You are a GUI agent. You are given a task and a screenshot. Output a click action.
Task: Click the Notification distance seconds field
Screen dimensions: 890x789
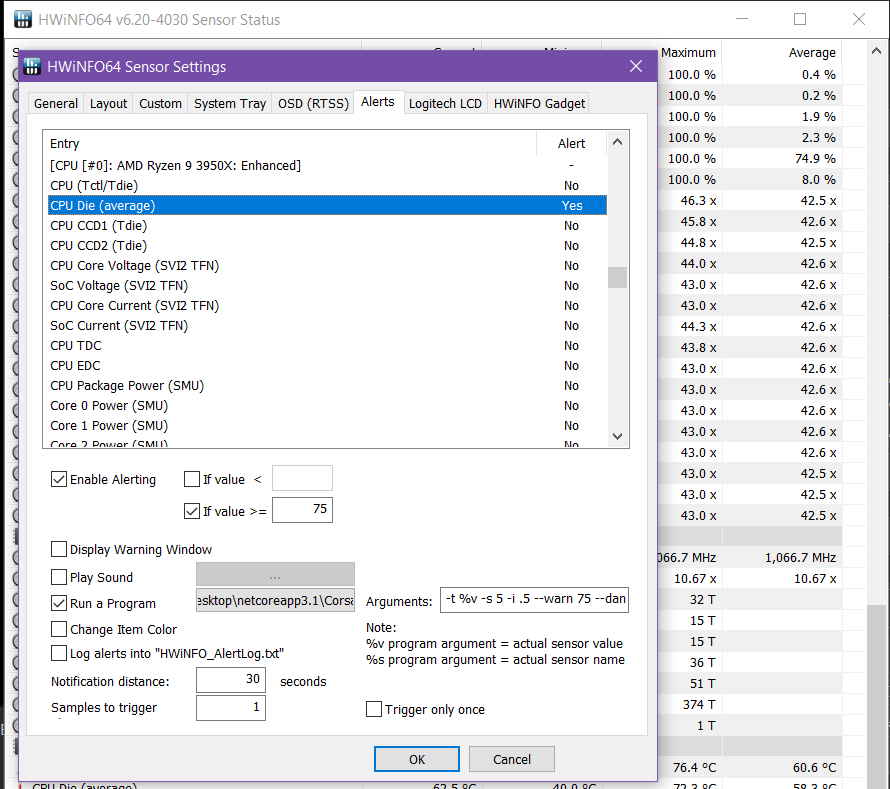[x=231, y=680]
